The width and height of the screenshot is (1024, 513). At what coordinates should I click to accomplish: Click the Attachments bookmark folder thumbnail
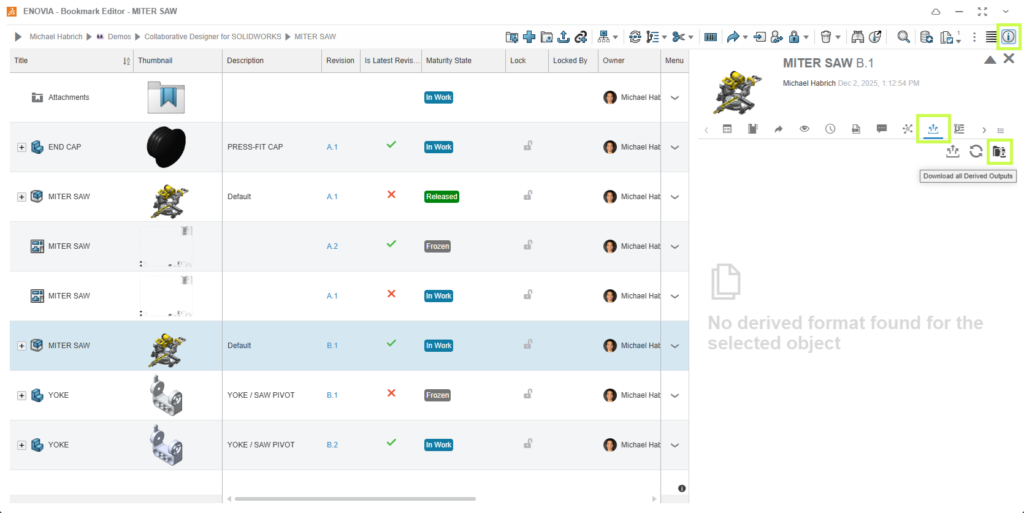[167, 97]
